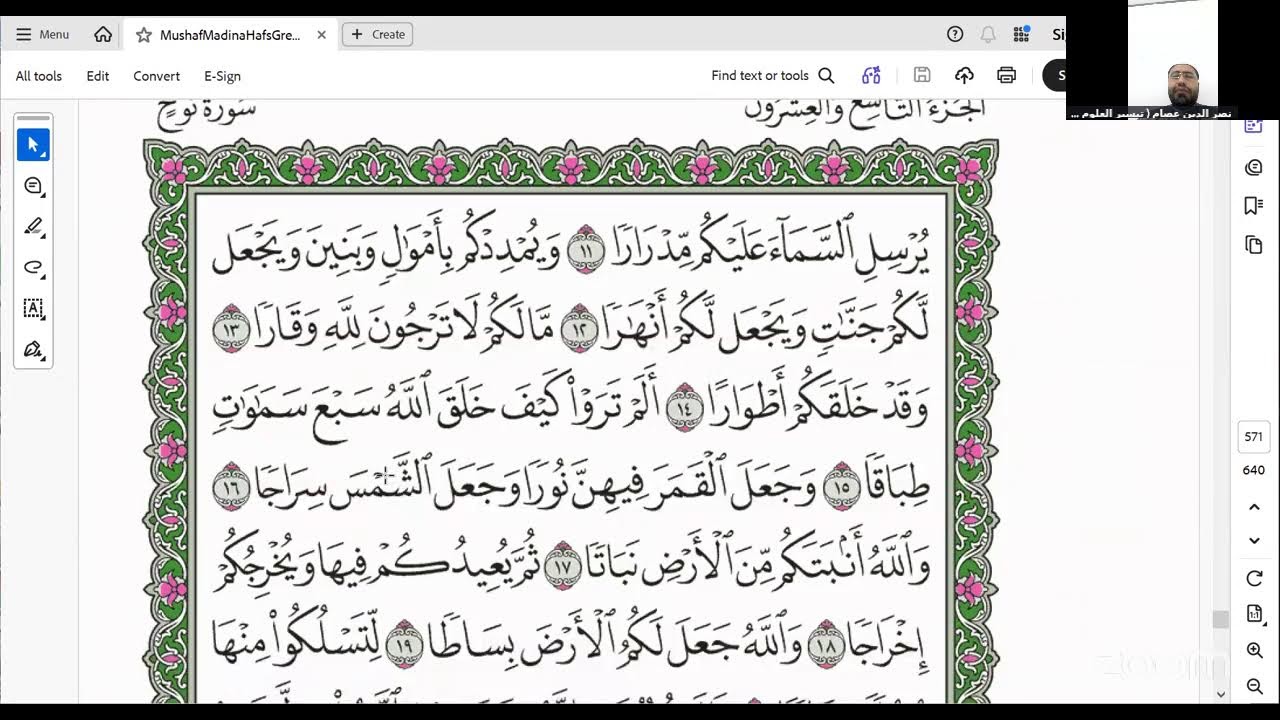The image size is (1280, 720).
Task: Open the E-Sign menu
Action: (x=222, y=76)
